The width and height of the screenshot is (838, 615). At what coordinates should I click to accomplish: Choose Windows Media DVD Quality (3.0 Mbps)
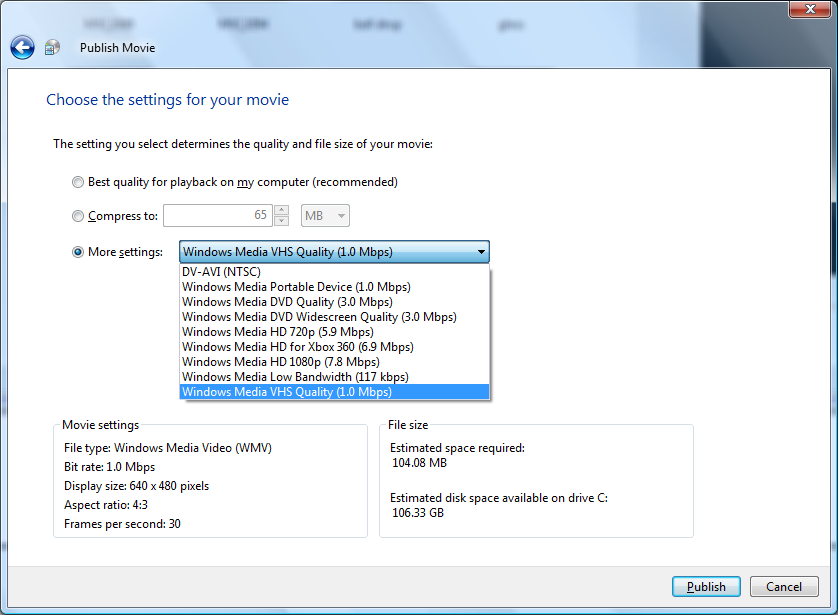point(335,302)
